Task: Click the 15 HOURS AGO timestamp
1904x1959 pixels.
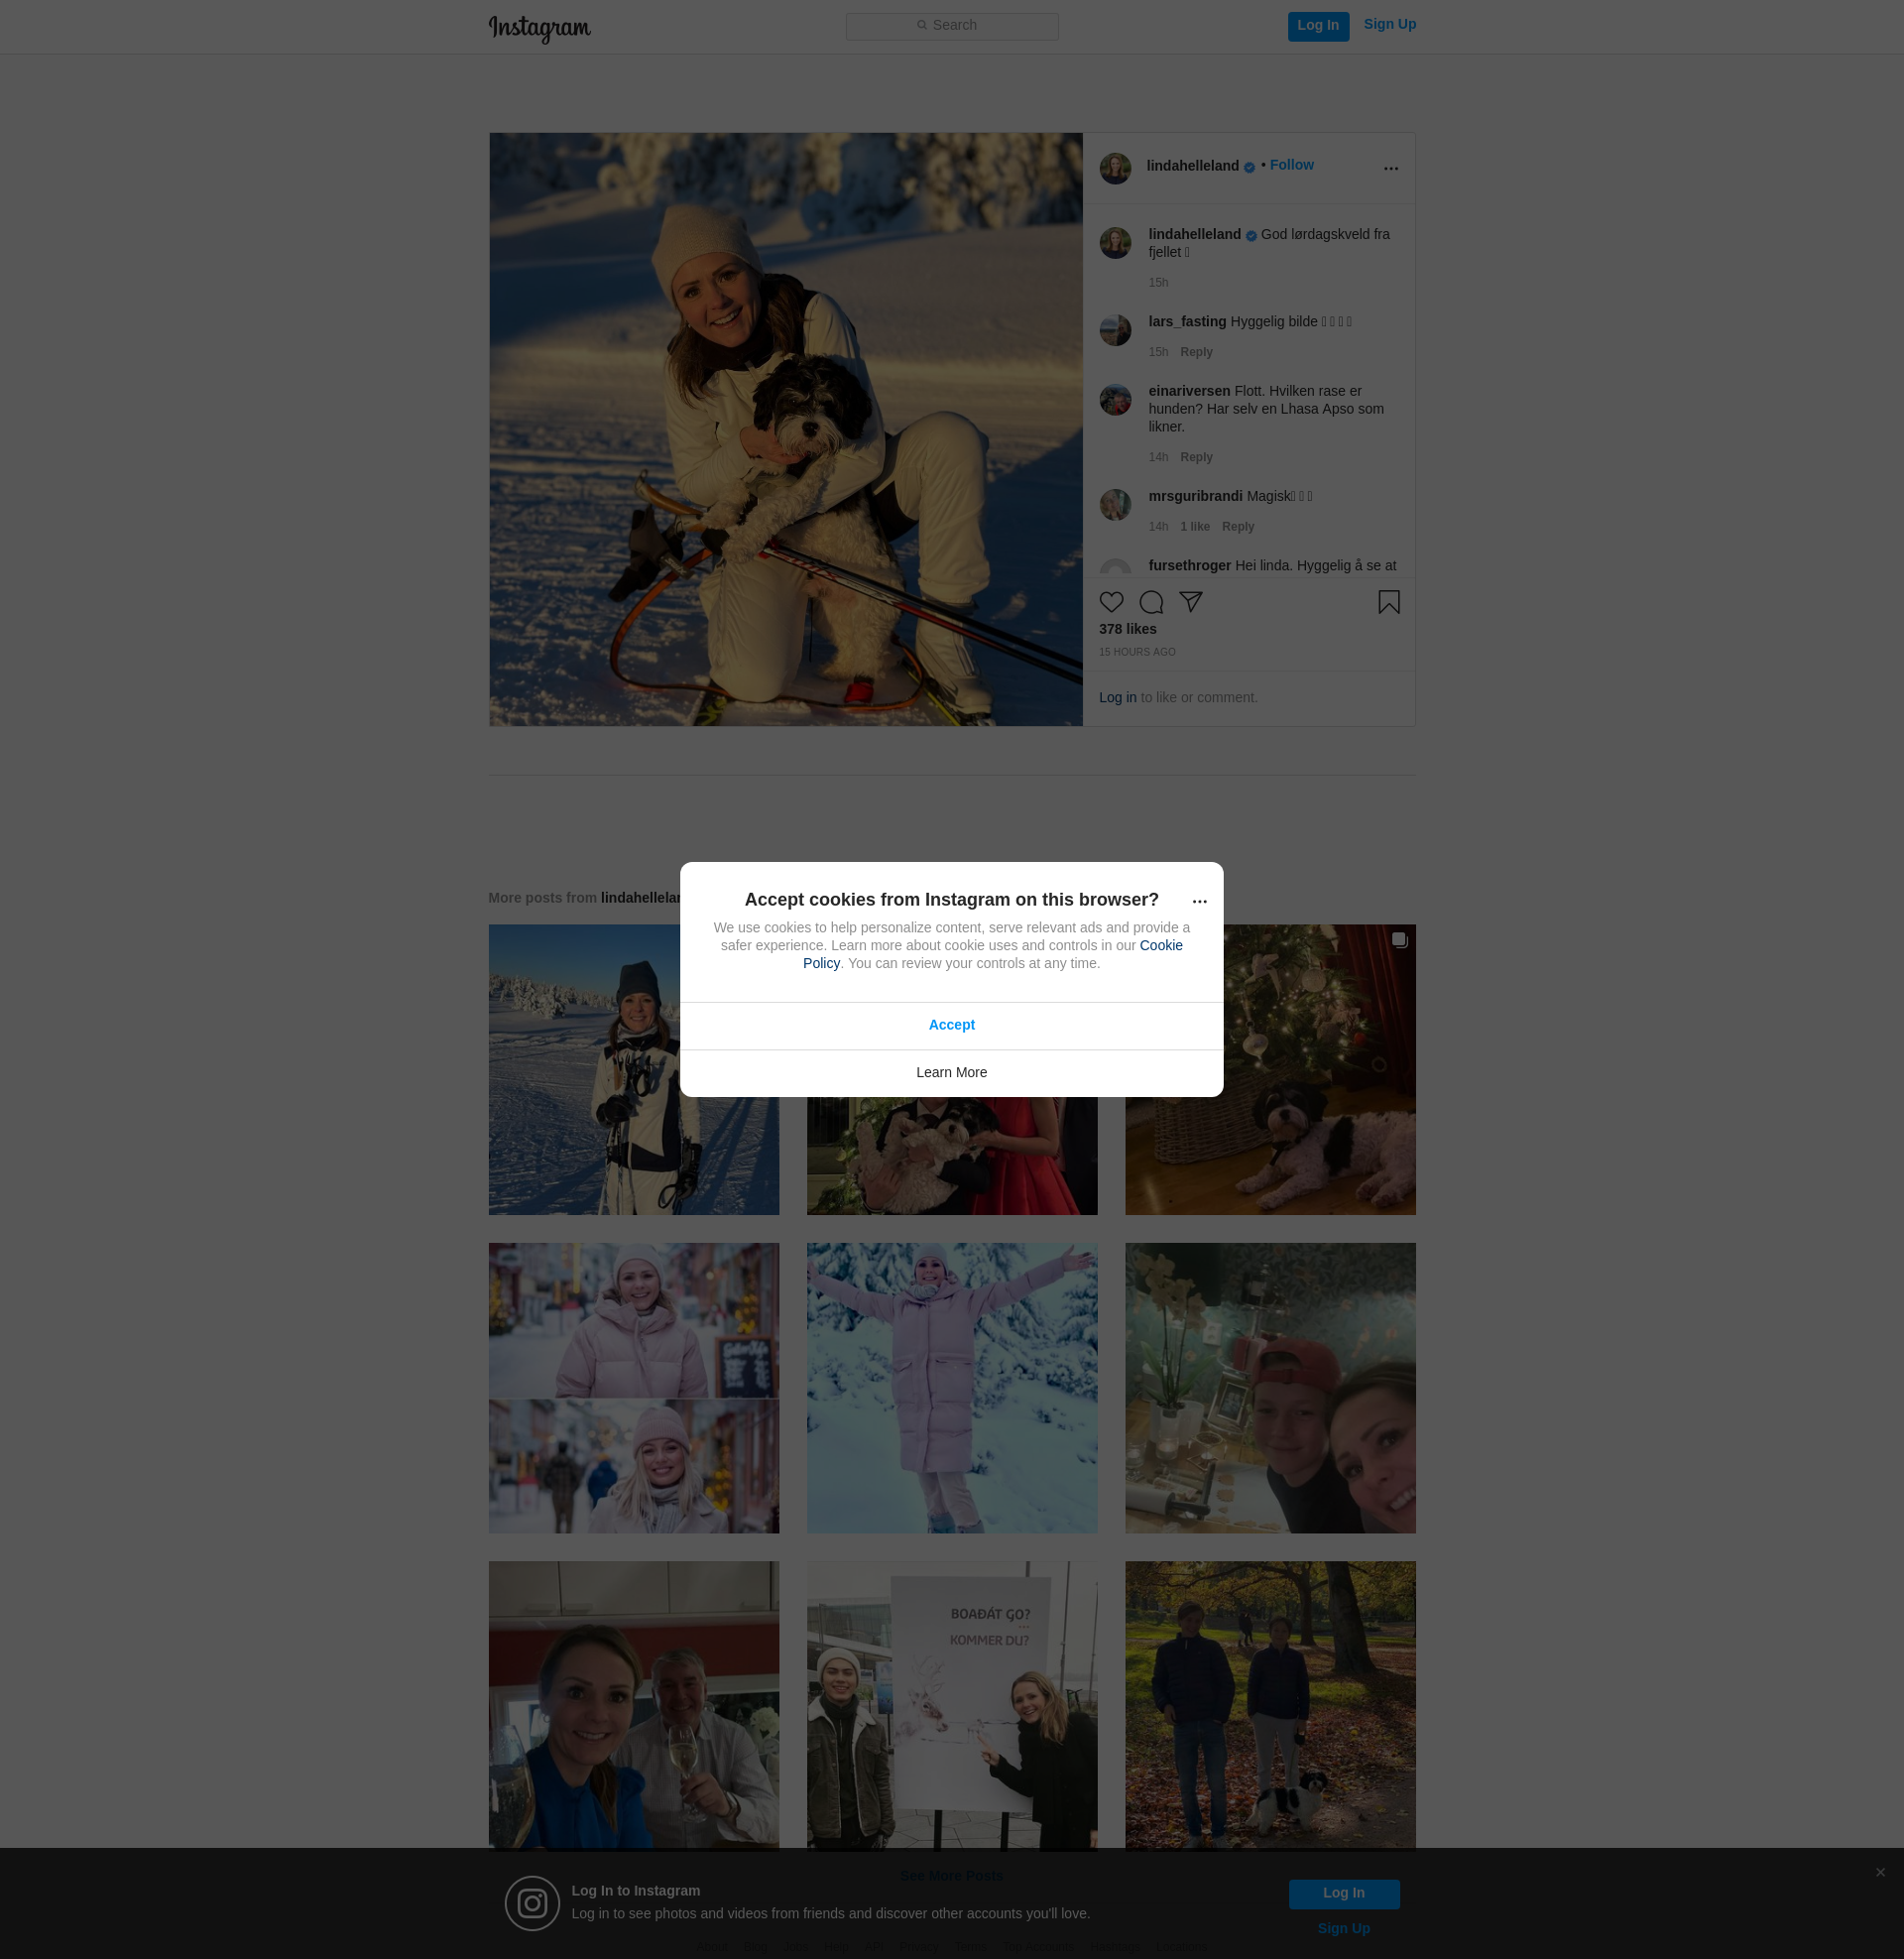Action: (x=1137, y=652)
